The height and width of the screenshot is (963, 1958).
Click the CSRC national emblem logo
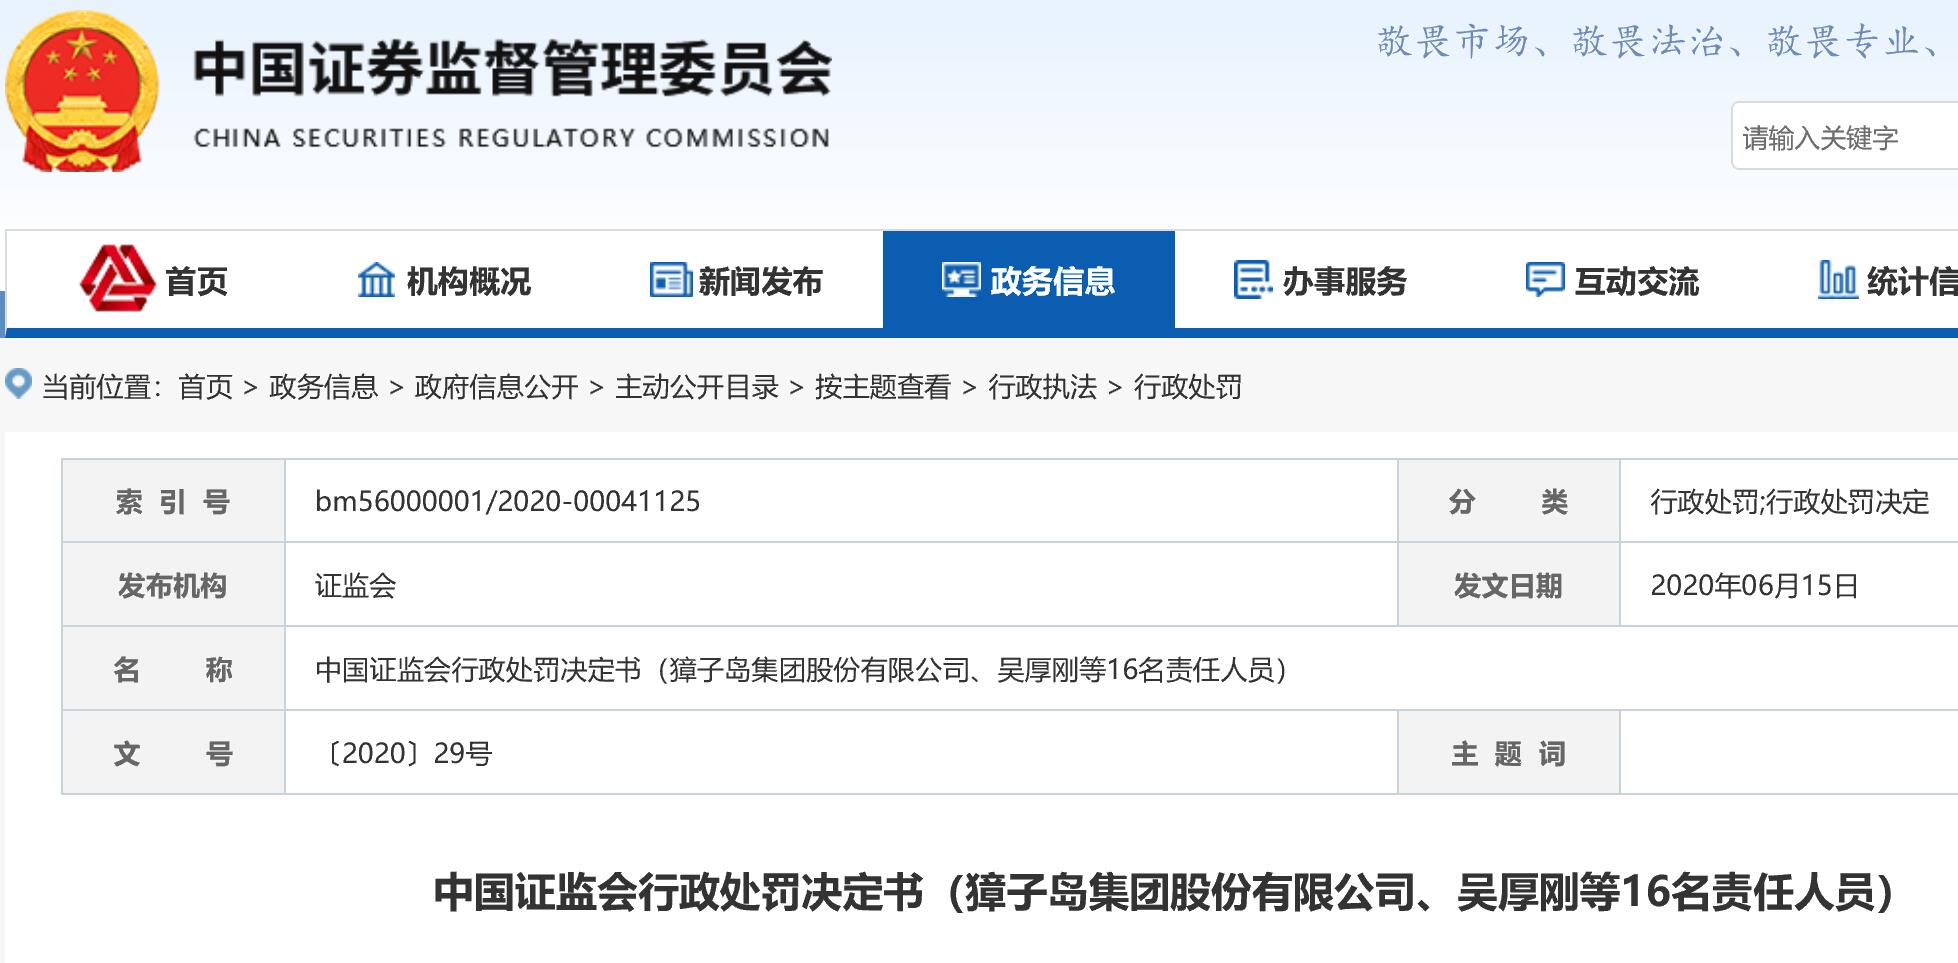pos(82,92)
